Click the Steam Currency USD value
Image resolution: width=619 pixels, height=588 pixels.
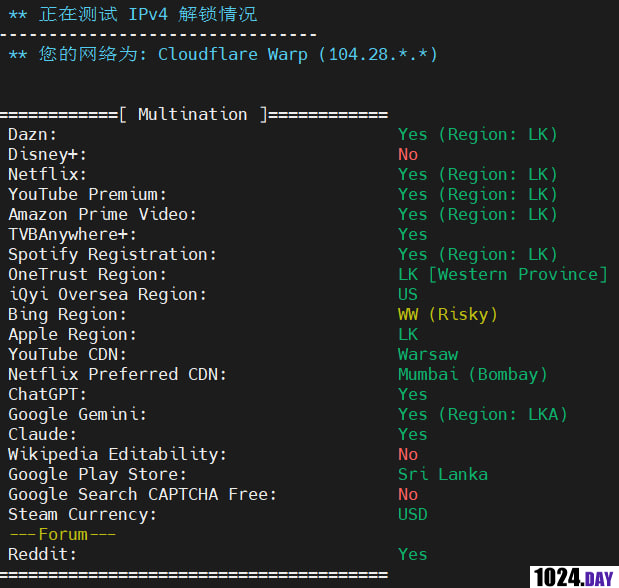[x=413, y=514]
